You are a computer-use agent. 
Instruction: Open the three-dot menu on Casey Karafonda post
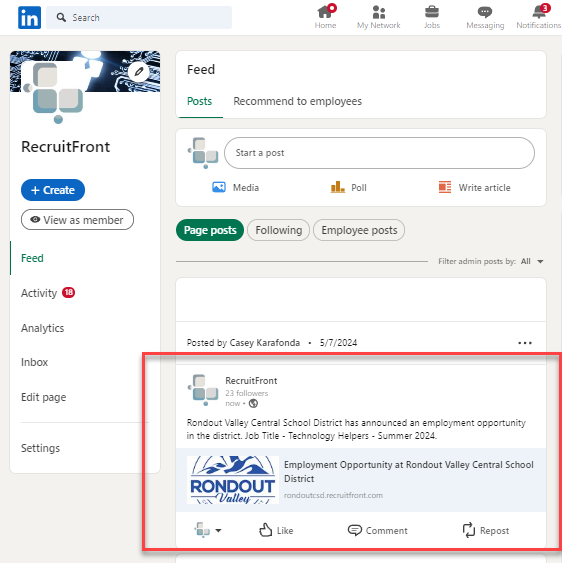(525, 343)
